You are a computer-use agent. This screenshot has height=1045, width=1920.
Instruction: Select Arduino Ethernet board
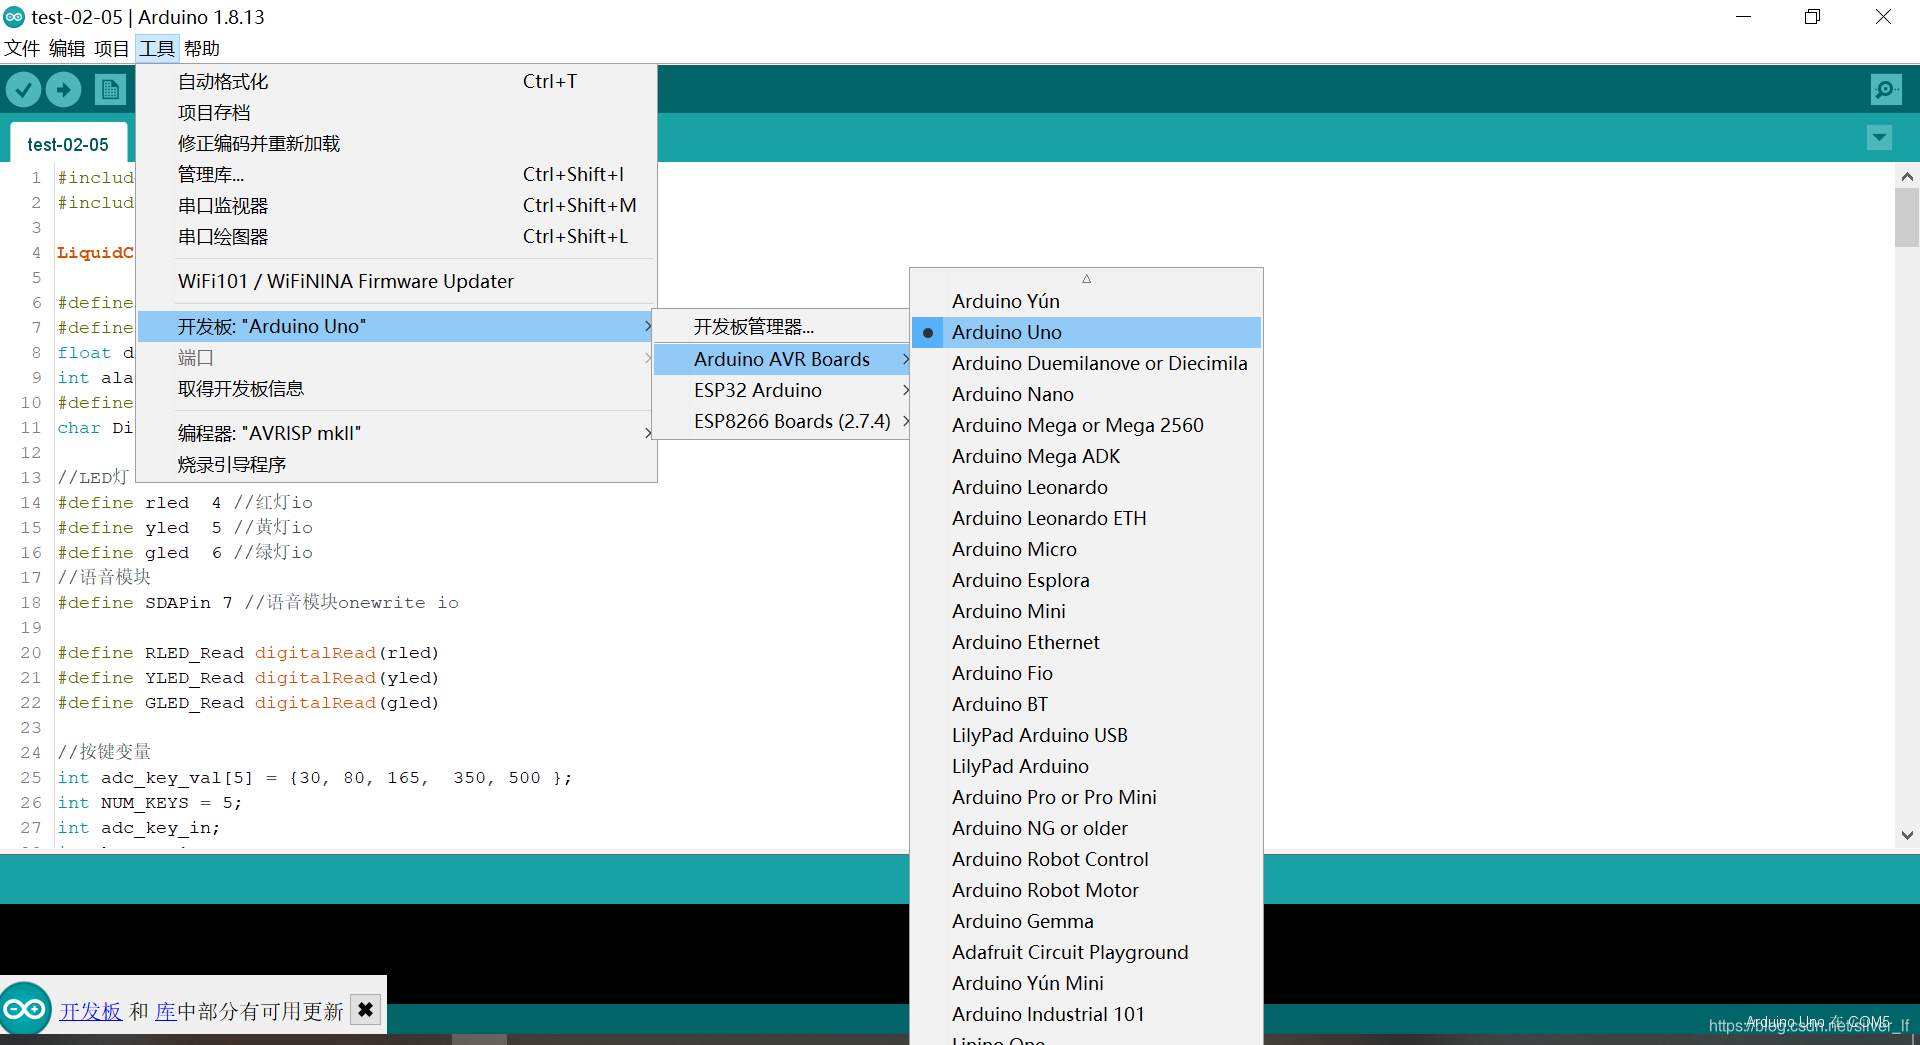pos(1086,642)
